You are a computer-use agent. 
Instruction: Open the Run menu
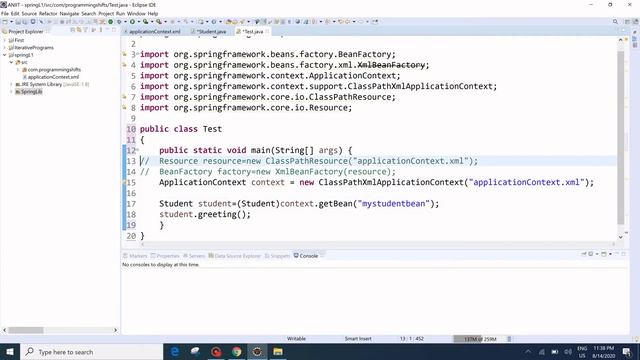(120, 13)
